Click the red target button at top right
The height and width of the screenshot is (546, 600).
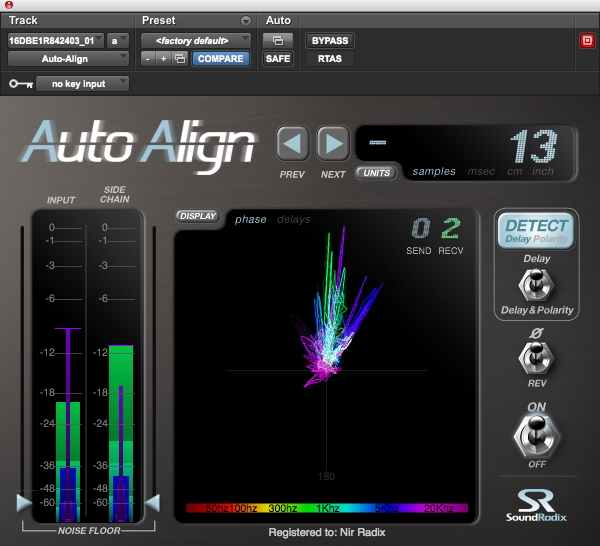pos(586,41)
